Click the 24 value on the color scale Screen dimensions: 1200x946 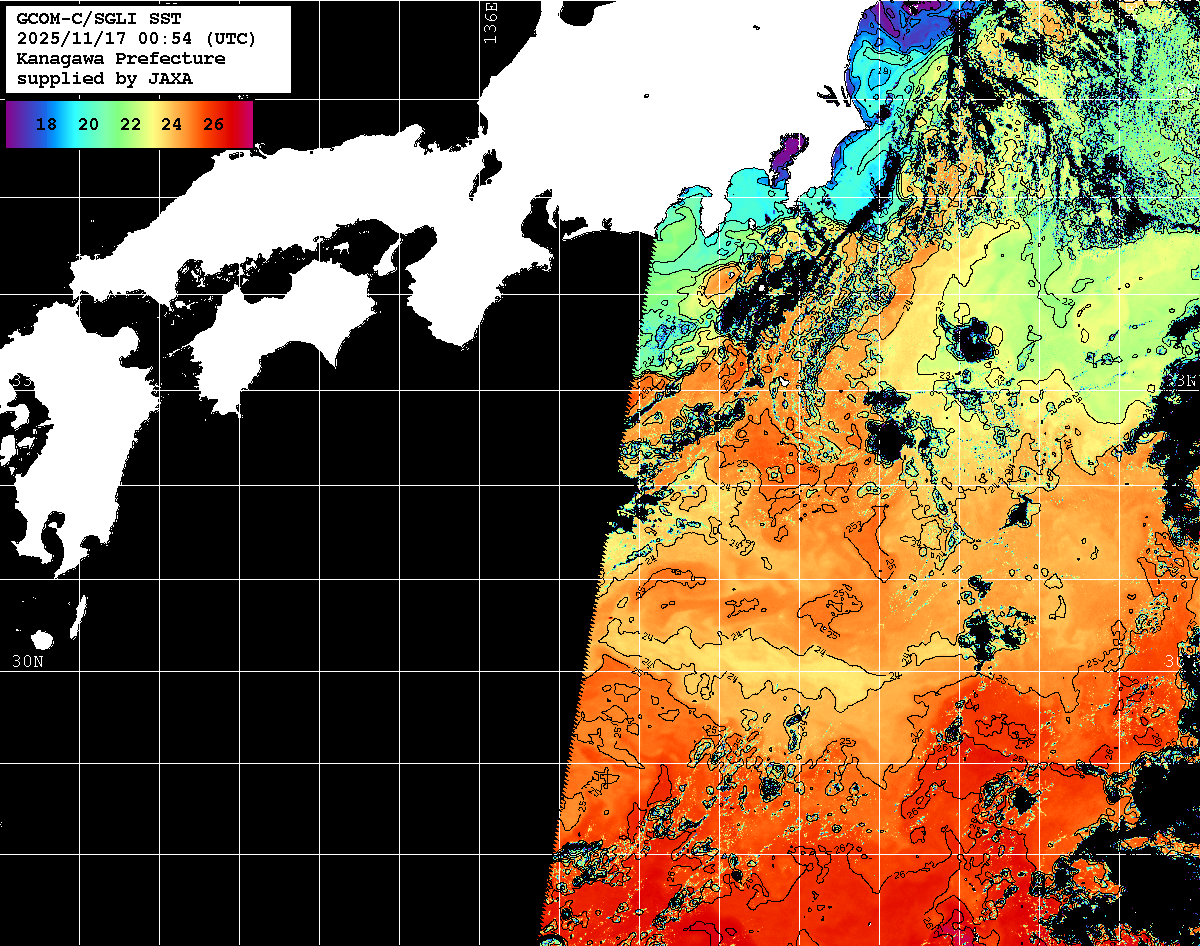click(x=171, y=124)
